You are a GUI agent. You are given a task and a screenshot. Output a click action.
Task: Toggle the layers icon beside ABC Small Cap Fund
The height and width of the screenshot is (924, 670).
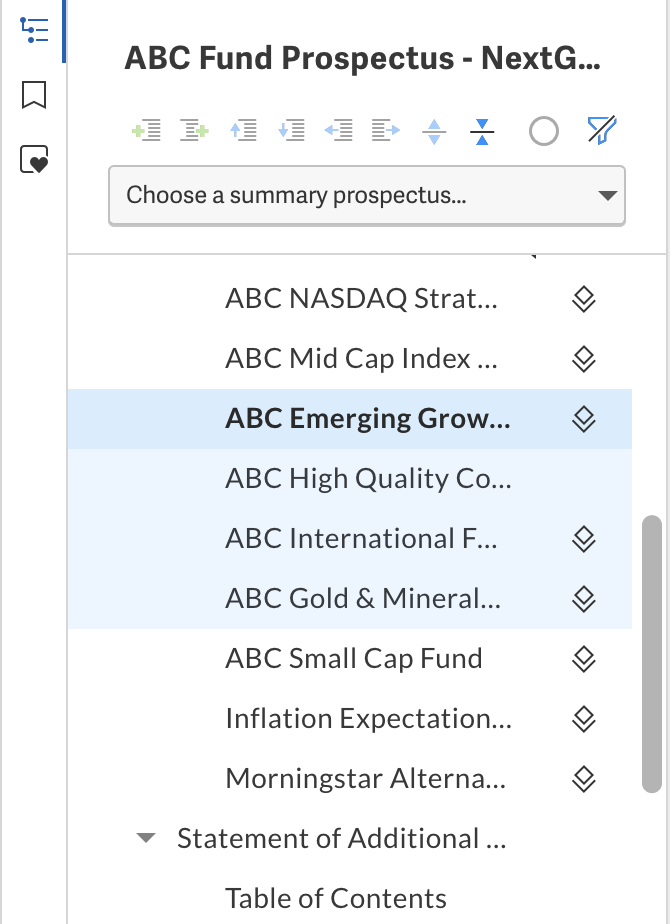click(583, 658)
